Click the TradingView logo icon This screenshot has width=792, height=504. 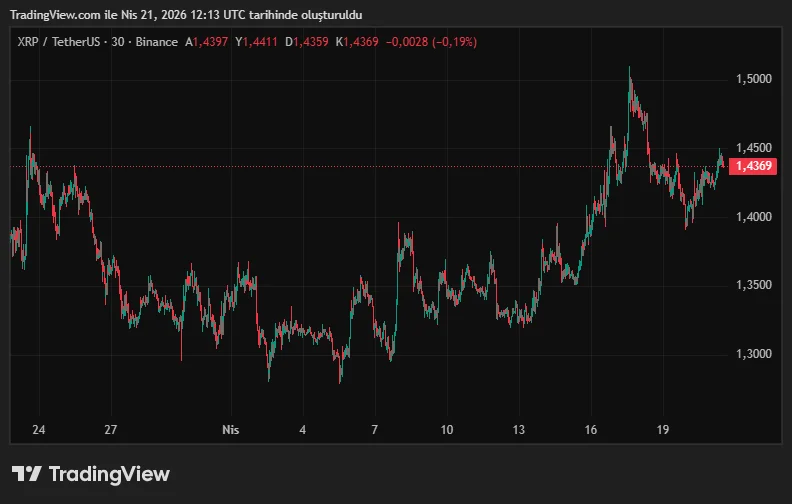pos(26,474)
